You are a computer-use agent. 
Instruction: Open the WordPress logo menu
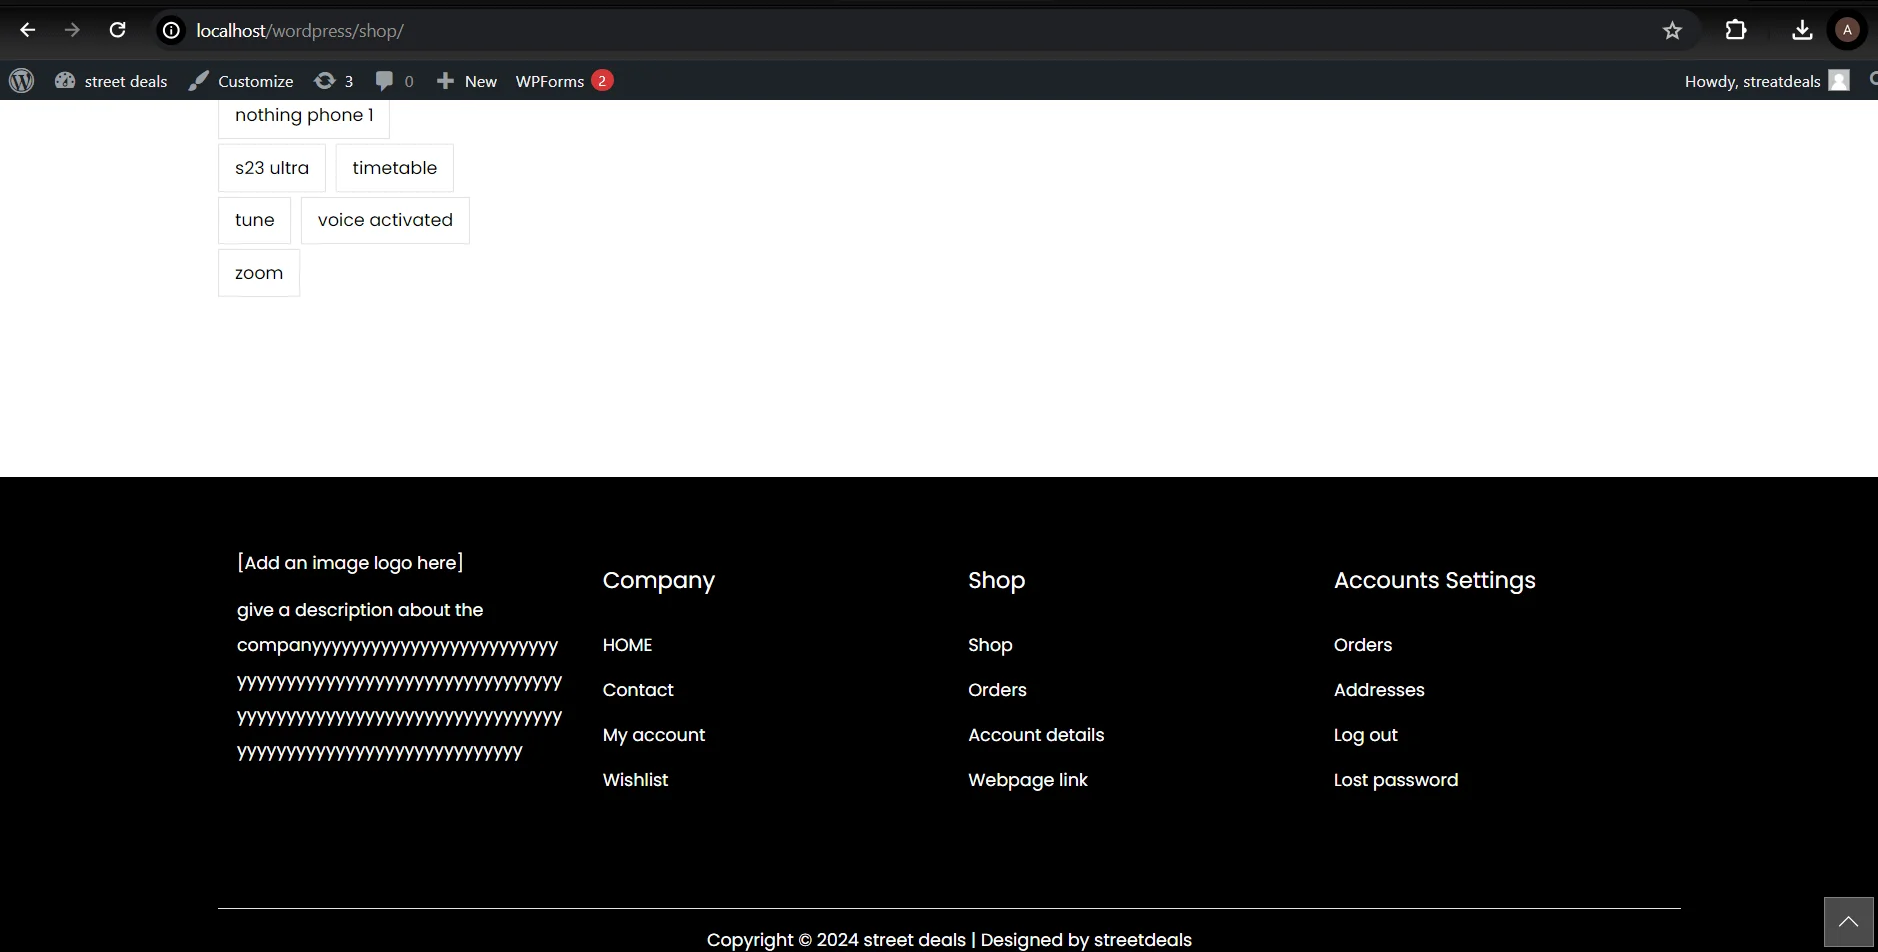click(22, 81)
